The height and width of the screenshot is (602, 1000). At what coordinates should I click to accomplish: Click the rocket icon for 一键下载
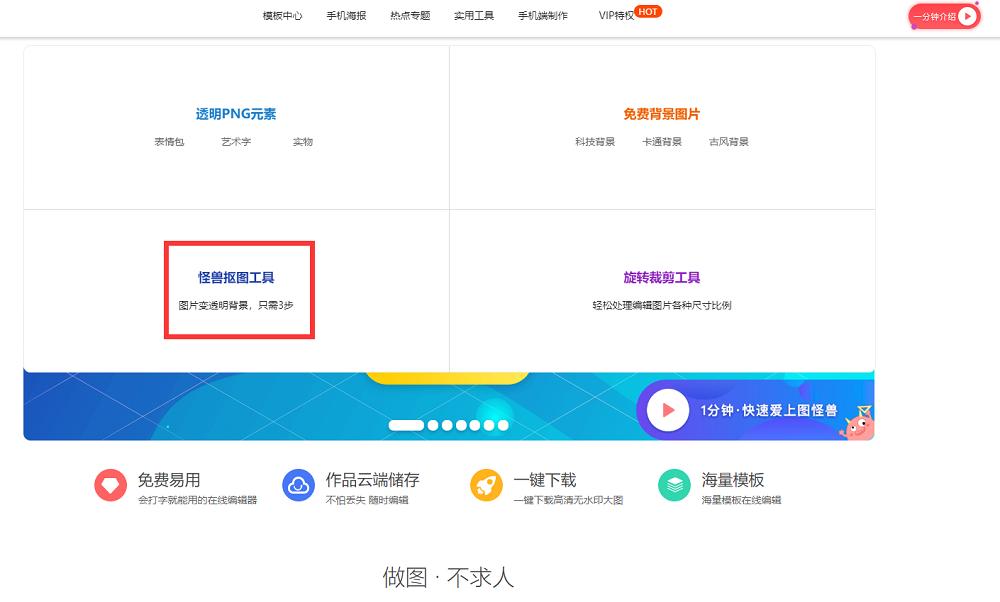click(487, 483)
